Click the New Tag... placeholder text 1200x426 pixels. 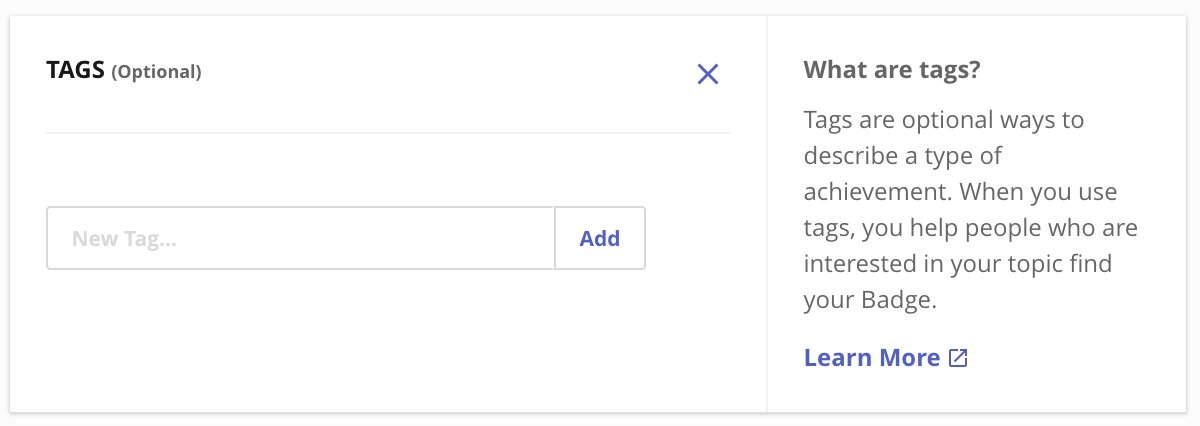pyautogui.click(x=124, y=239)
